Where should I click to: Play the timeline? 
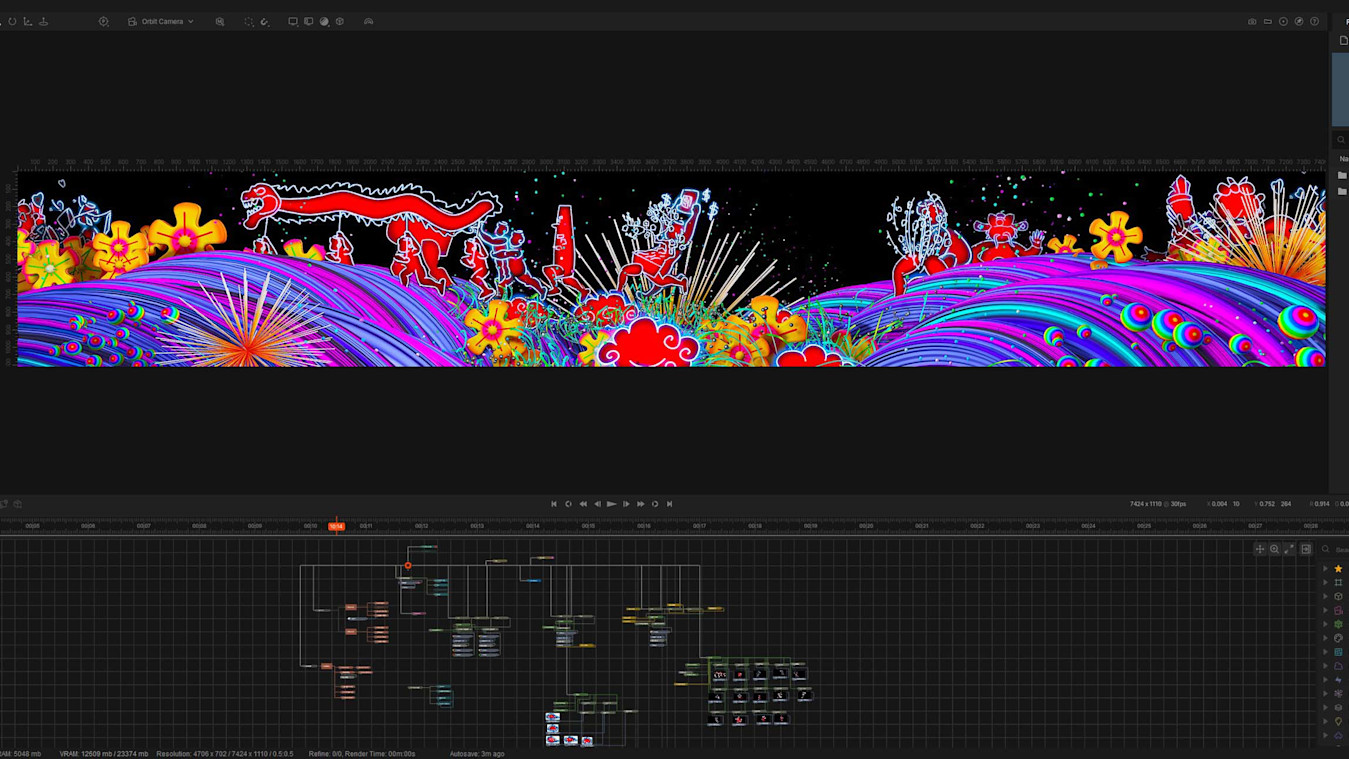[611, 504]
